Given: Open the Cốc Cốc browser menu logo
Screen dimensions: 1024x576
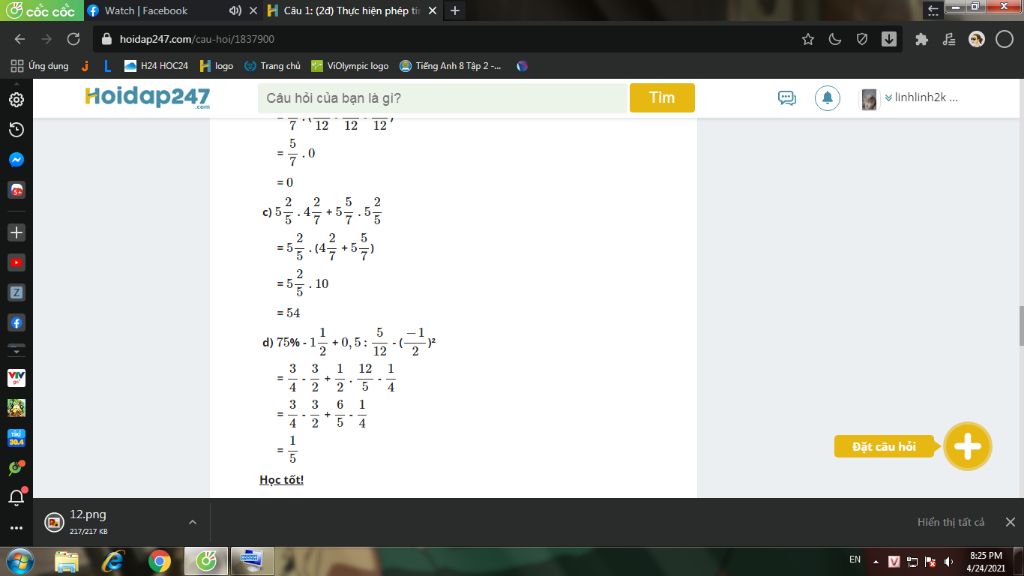Looking at the screenshot, I should click(x=41, y=10).
